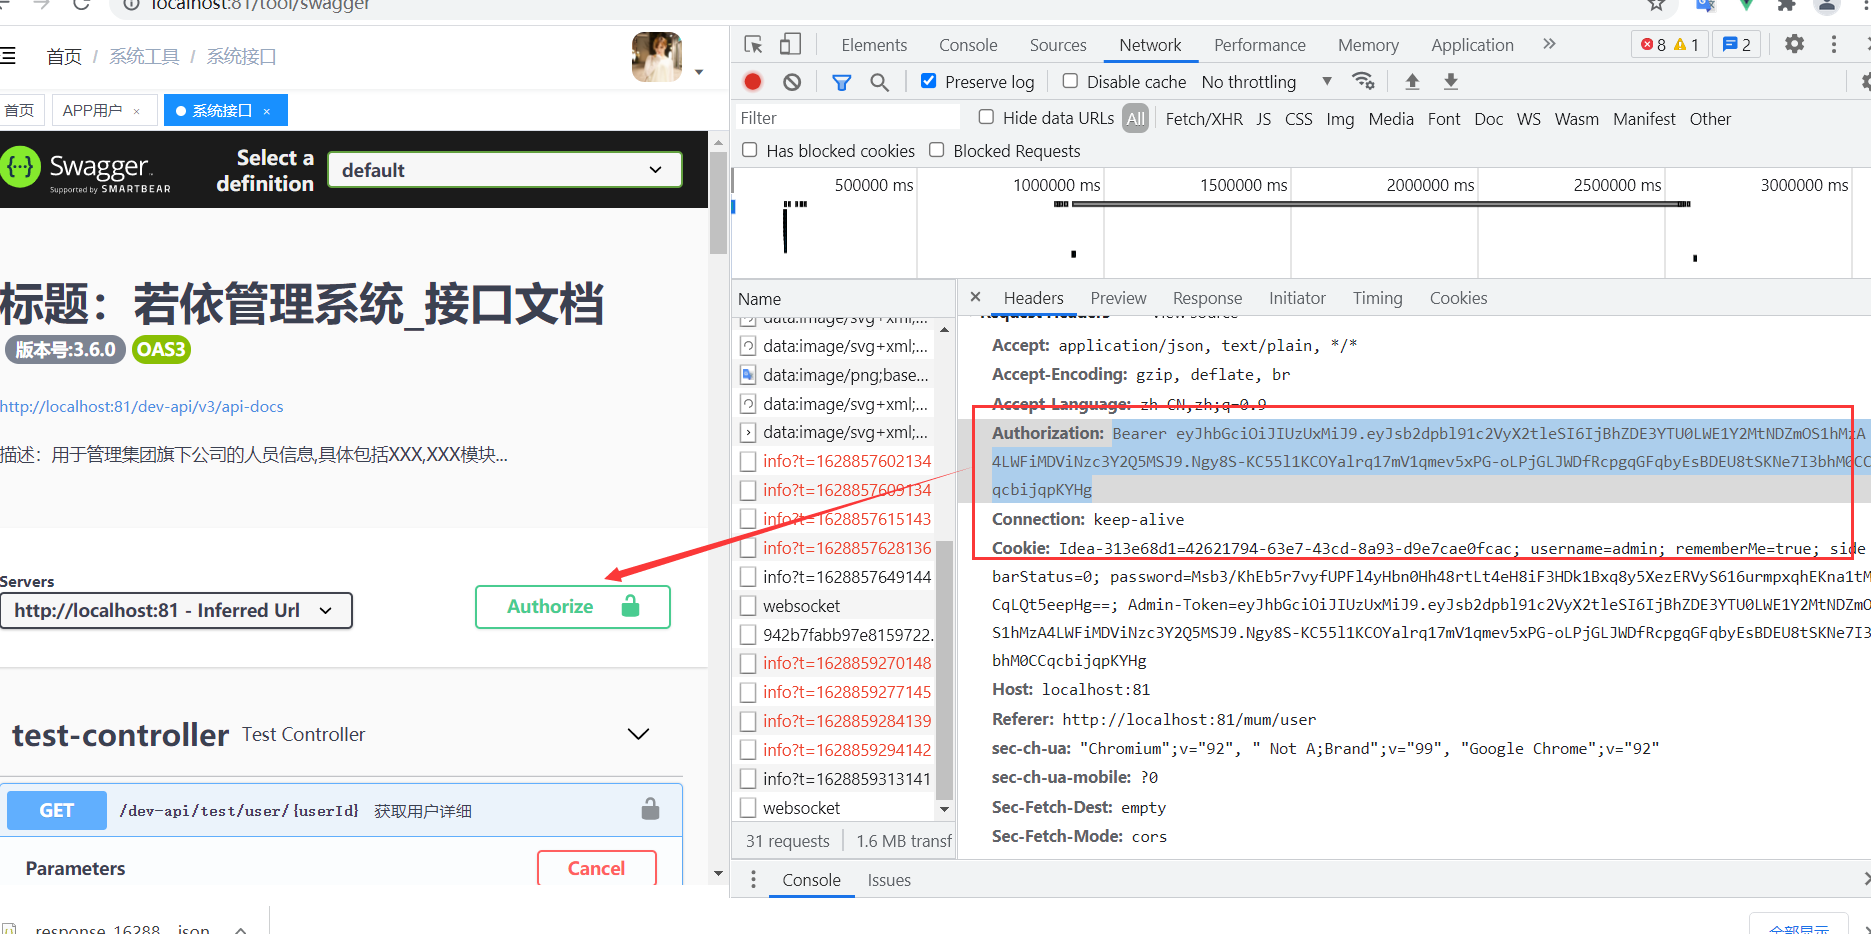Tick checkbox beside info?t=1628857649144 request
This screenshot has height=934, width=1871.
[x=747, y=577]
